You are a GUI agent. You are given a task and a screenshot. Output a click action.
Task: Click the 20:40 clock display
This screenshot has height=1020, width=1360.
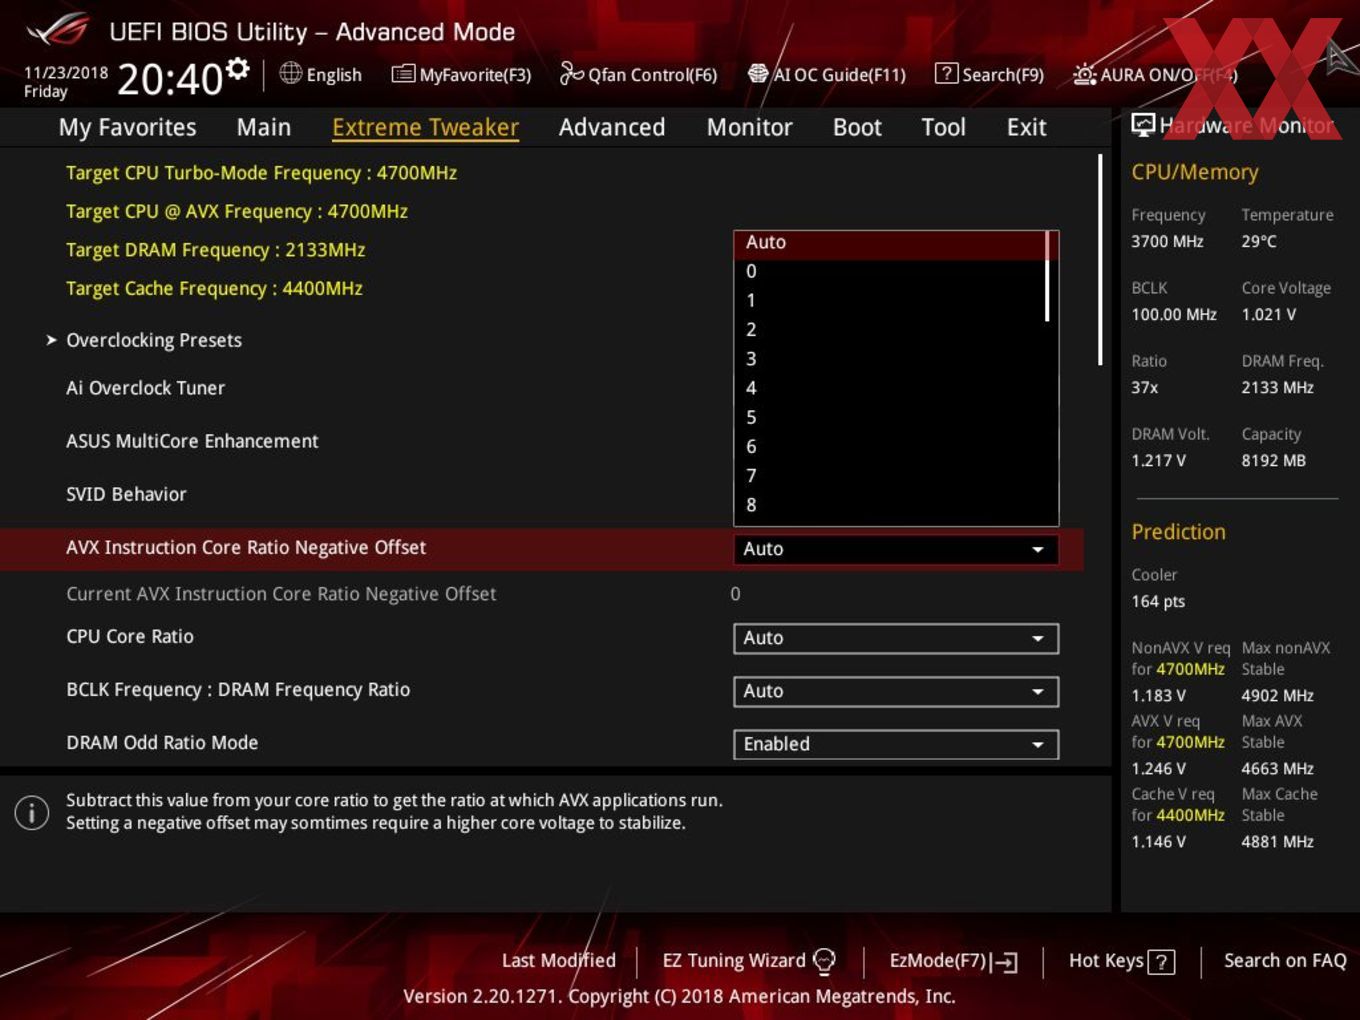coord(170,79)
